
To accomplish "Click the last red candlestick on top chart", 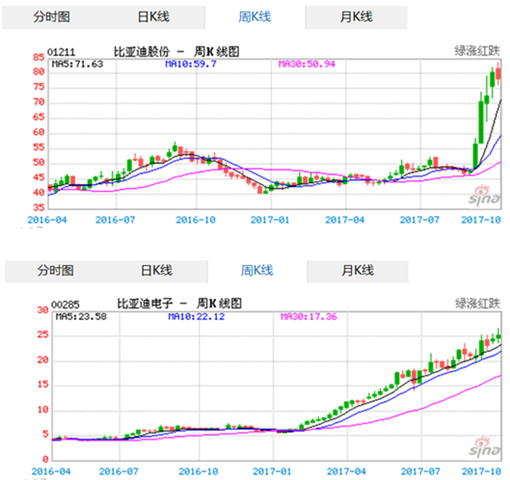I will pyautogui.click(x=498, y=73).
